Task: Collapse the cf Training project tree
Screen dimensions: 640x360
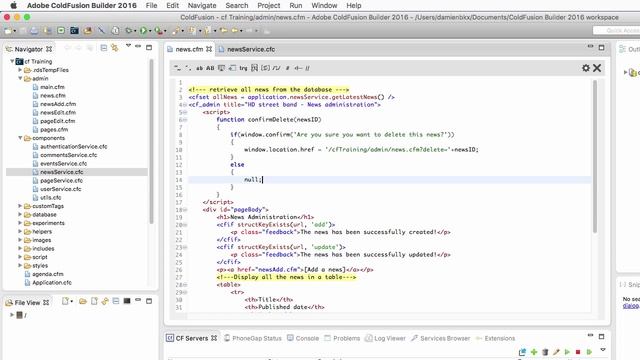Action: click(x=12, y=61)
